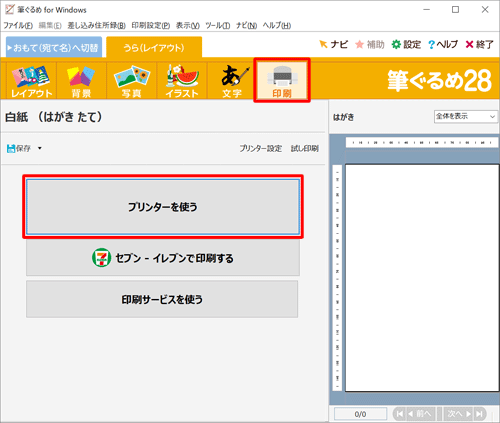
Task: Open the 写真 photo tool
Action: click(132, 80)
